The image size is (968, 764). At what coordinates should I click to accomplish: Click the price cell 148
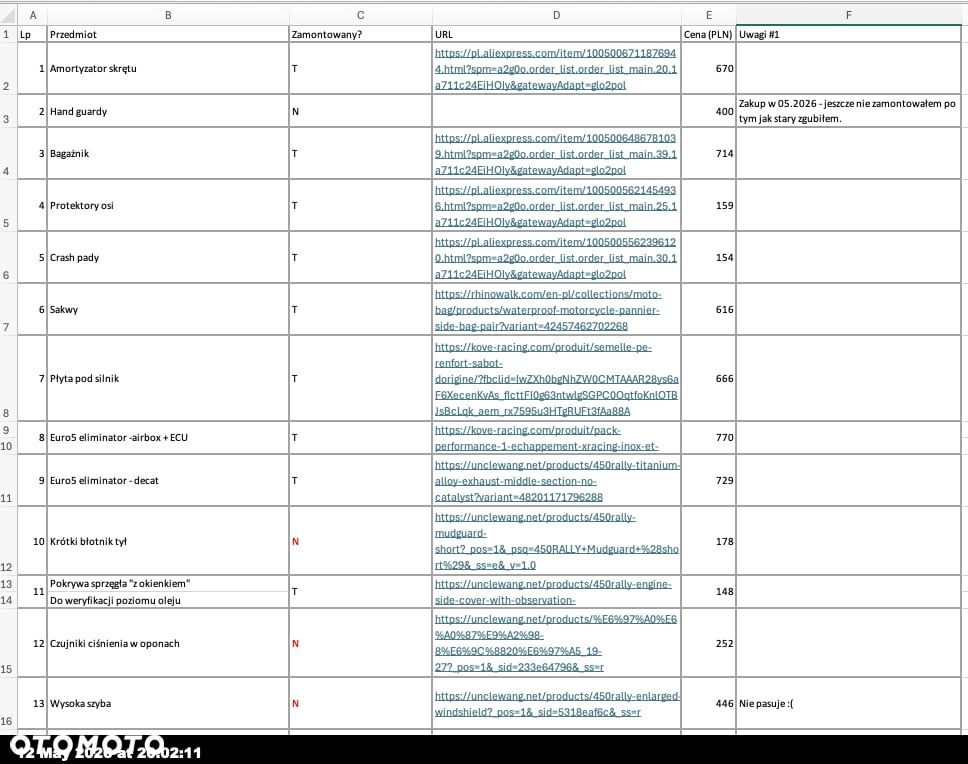(709, 591)
